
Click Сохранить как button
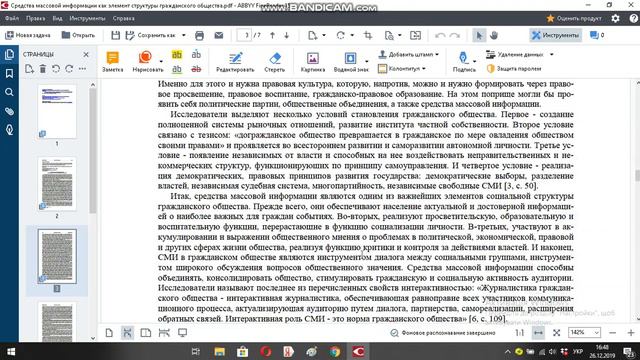(151, 36)
